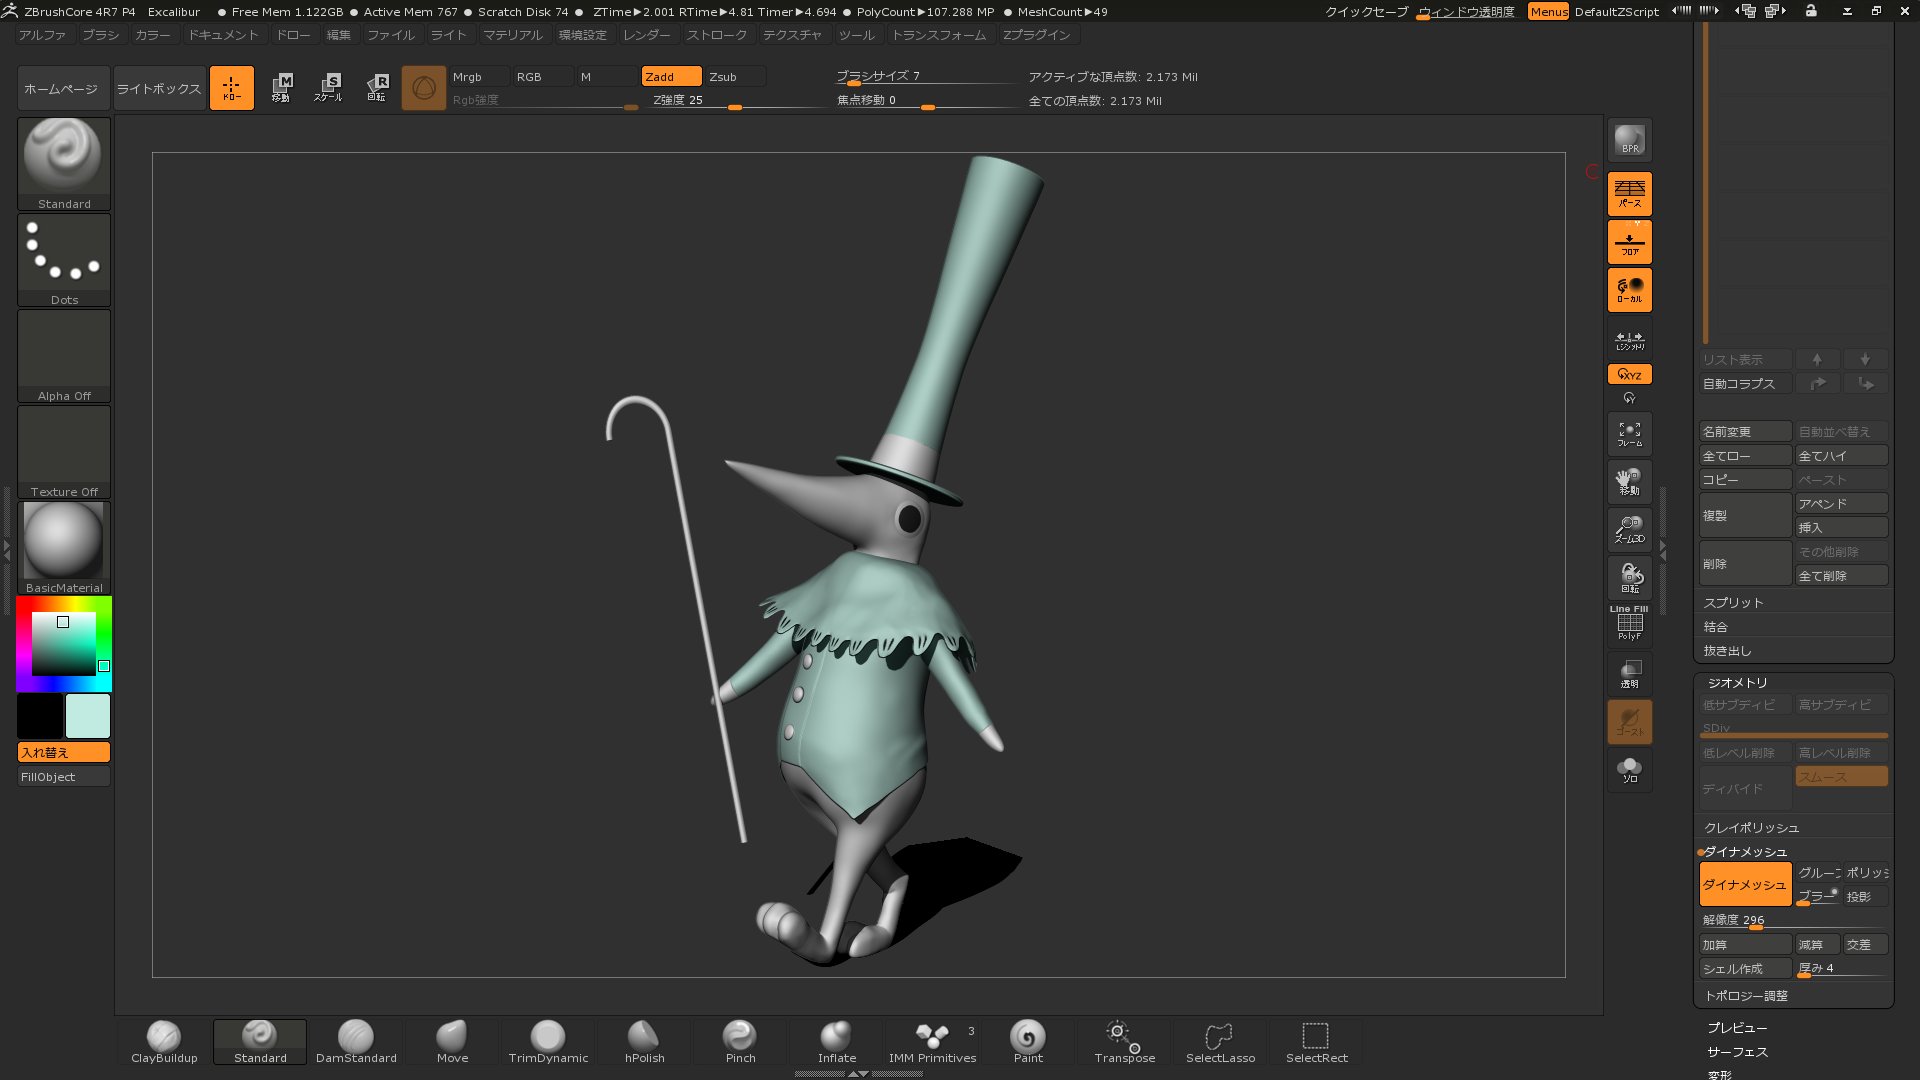Toggle the Zsub mode

click(x=735, y=77)
